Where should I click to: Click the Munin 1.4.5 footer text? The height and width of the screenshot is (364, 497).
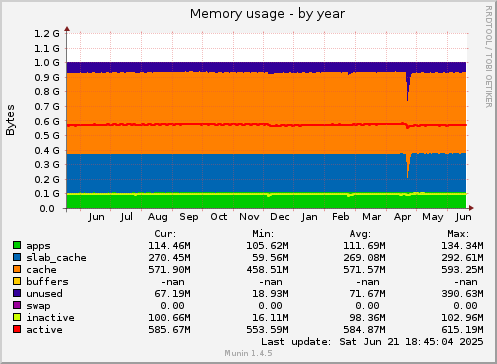pos(248,353)
